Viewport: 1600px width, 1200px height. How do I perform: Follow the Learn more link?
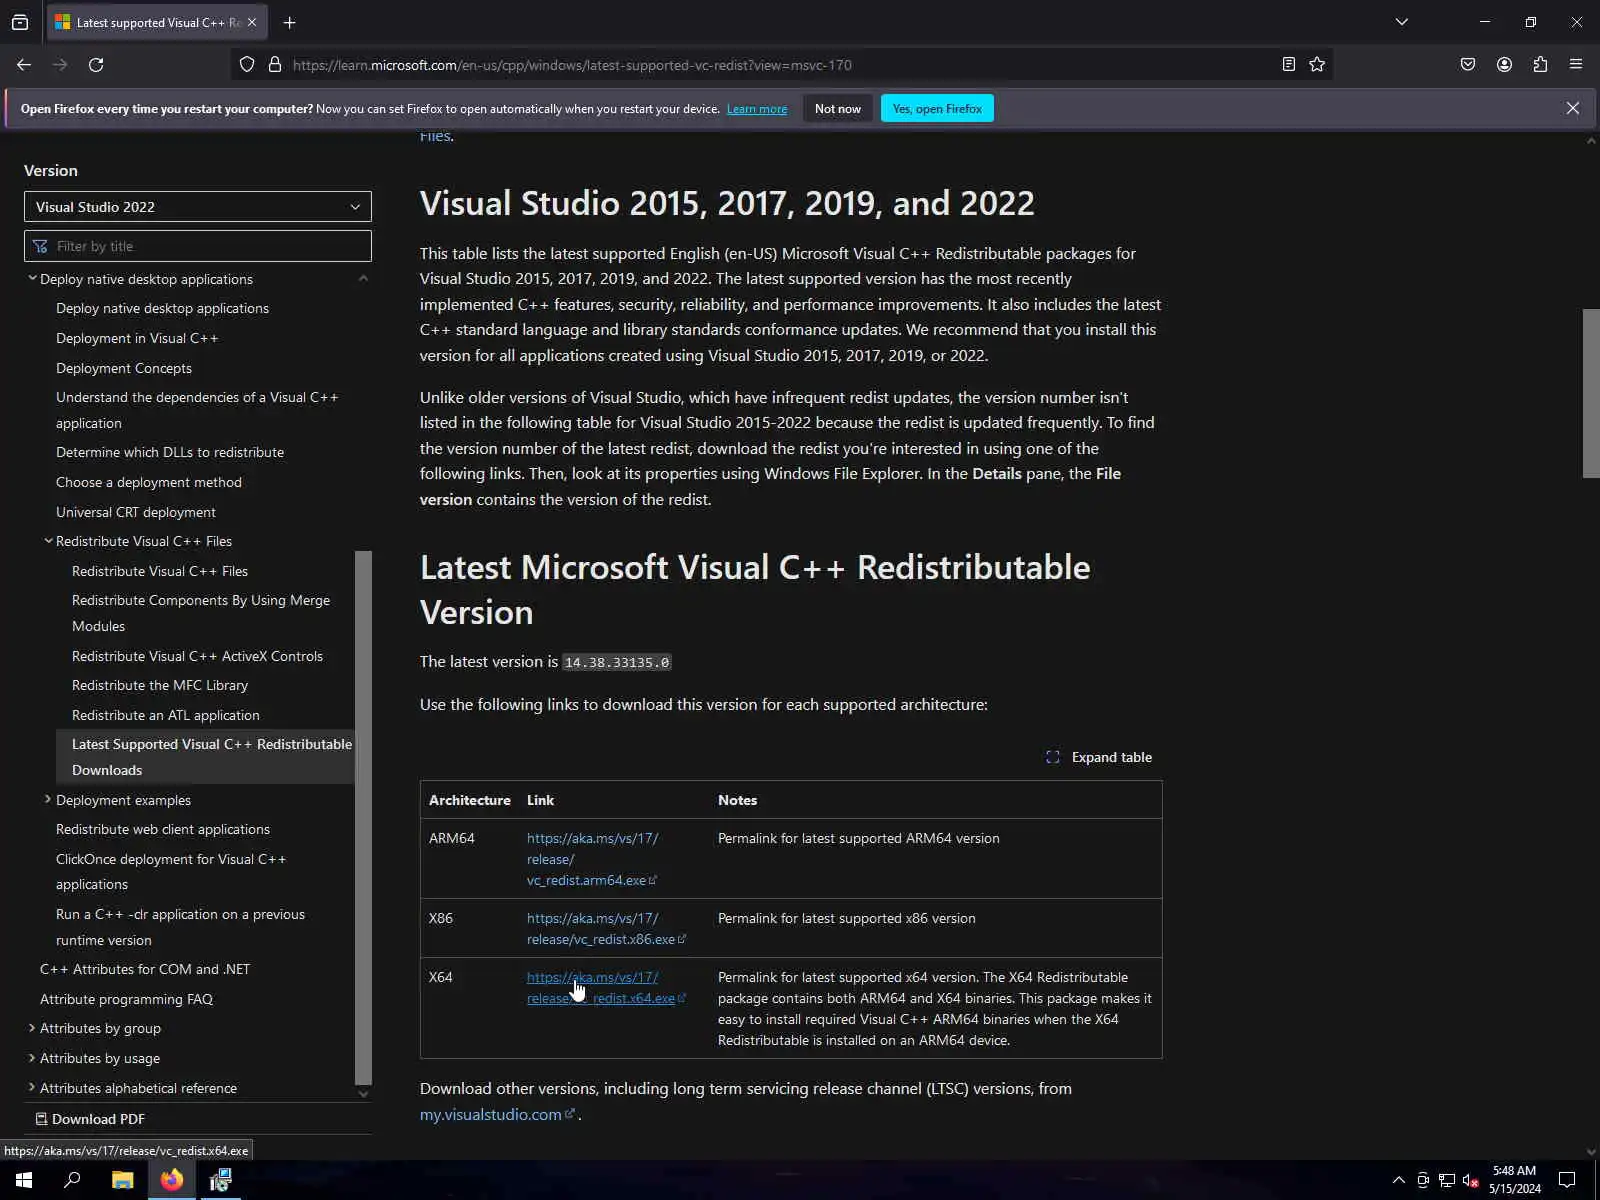[x=757, y=109]
